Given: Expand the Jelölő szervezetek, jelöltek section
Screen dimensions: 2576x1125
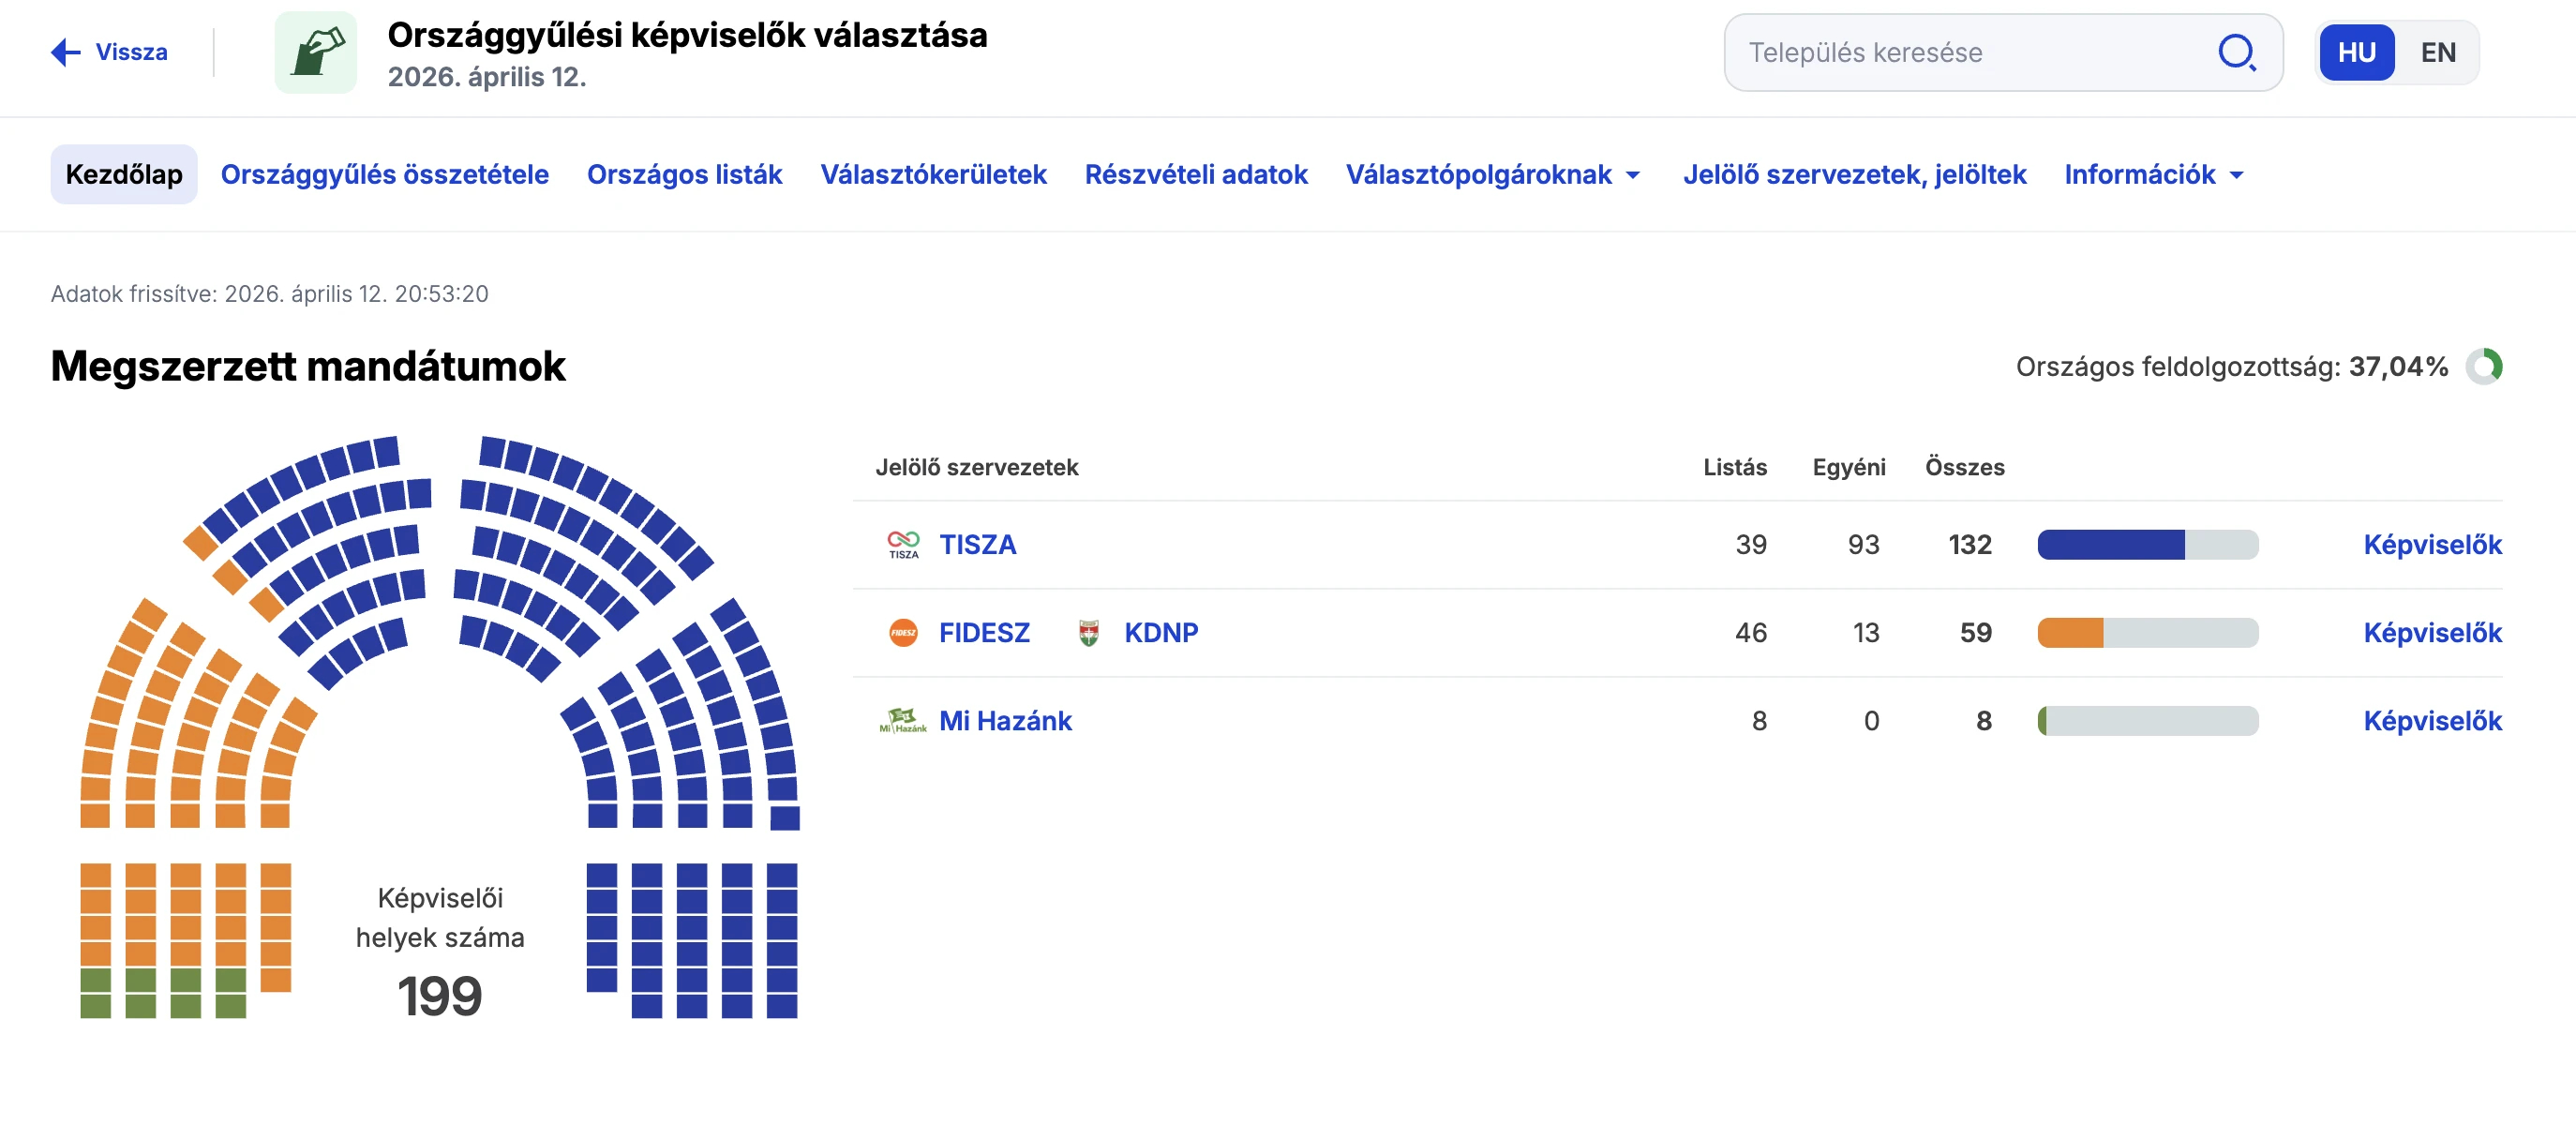Looking at the screenshot, I should point(1856,174).
